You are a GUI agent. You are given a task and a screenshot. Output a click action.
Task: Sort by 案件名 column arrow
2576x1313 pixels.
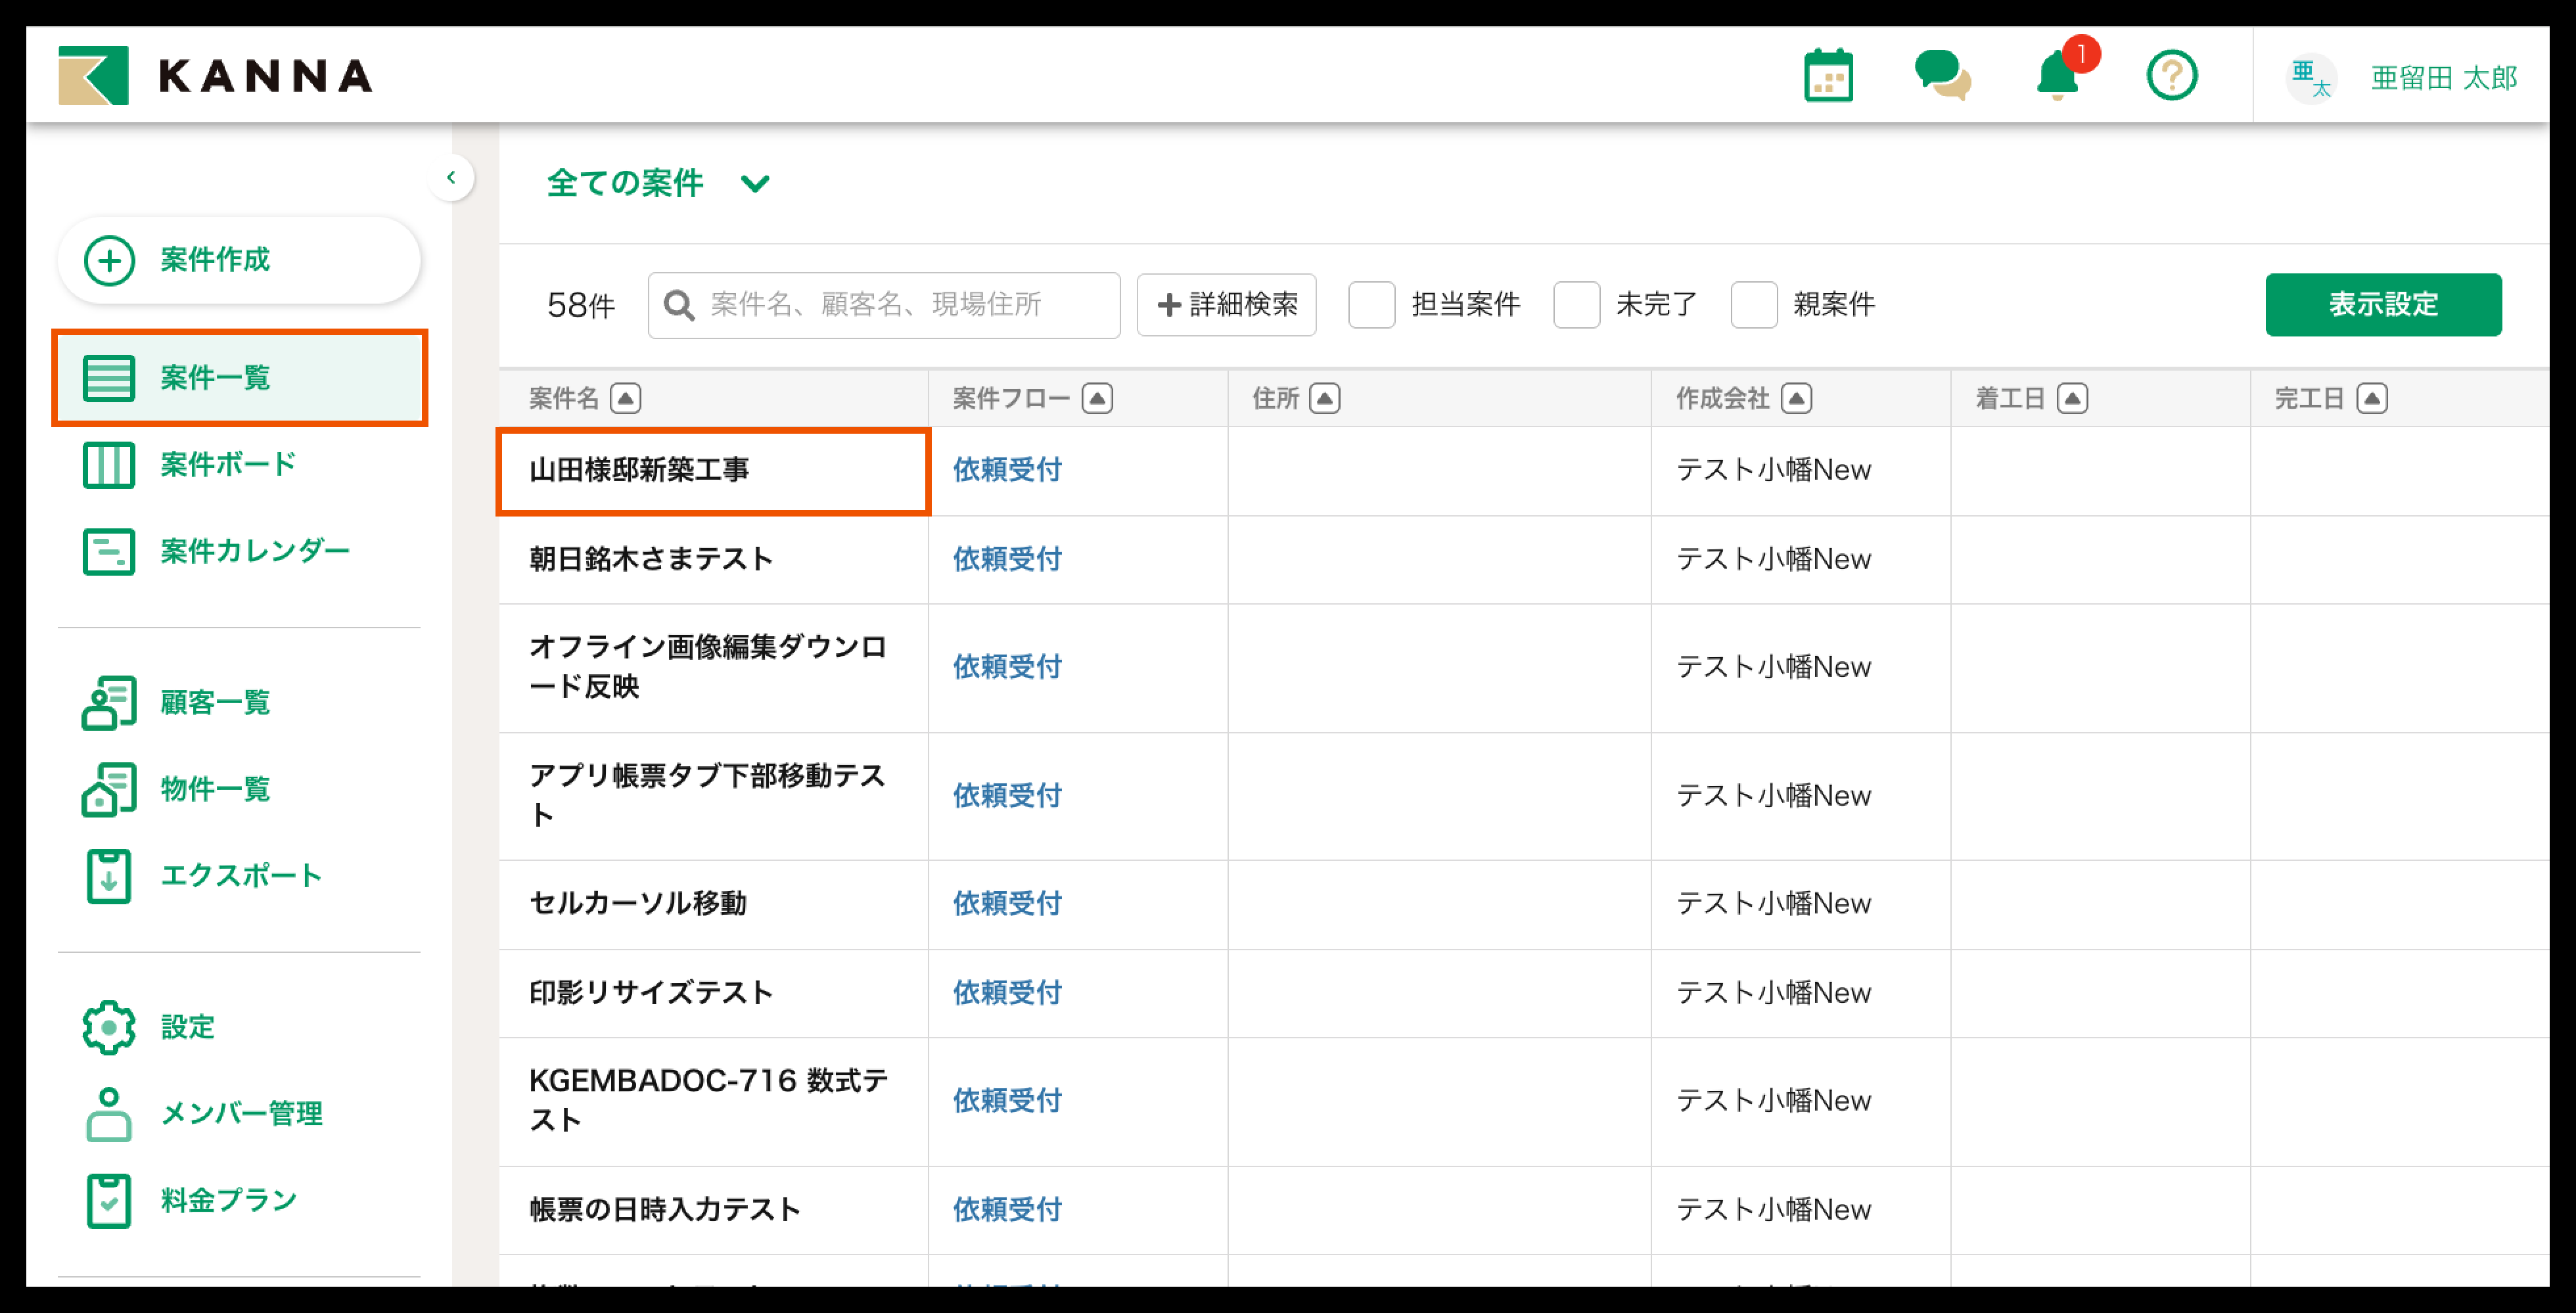tap(626, 399)
